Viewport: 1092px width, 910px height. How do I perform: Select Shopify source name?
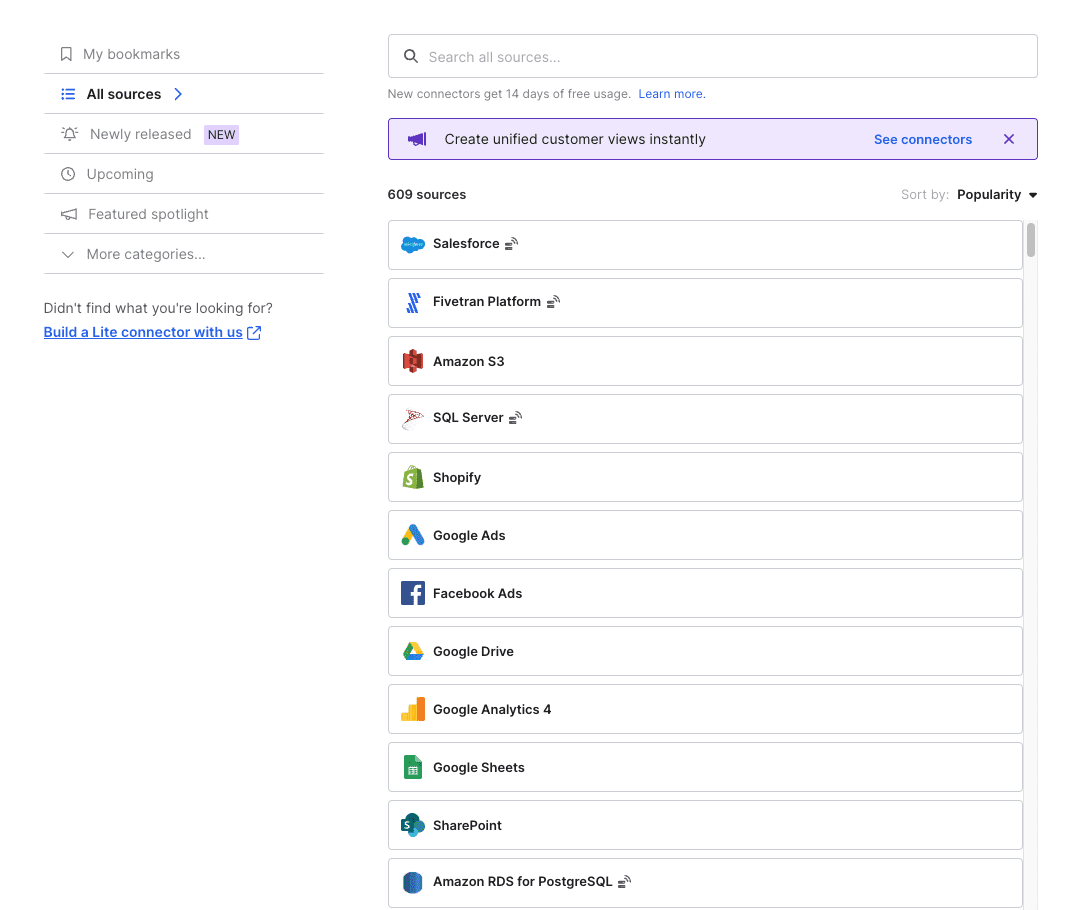coord(457,478)
